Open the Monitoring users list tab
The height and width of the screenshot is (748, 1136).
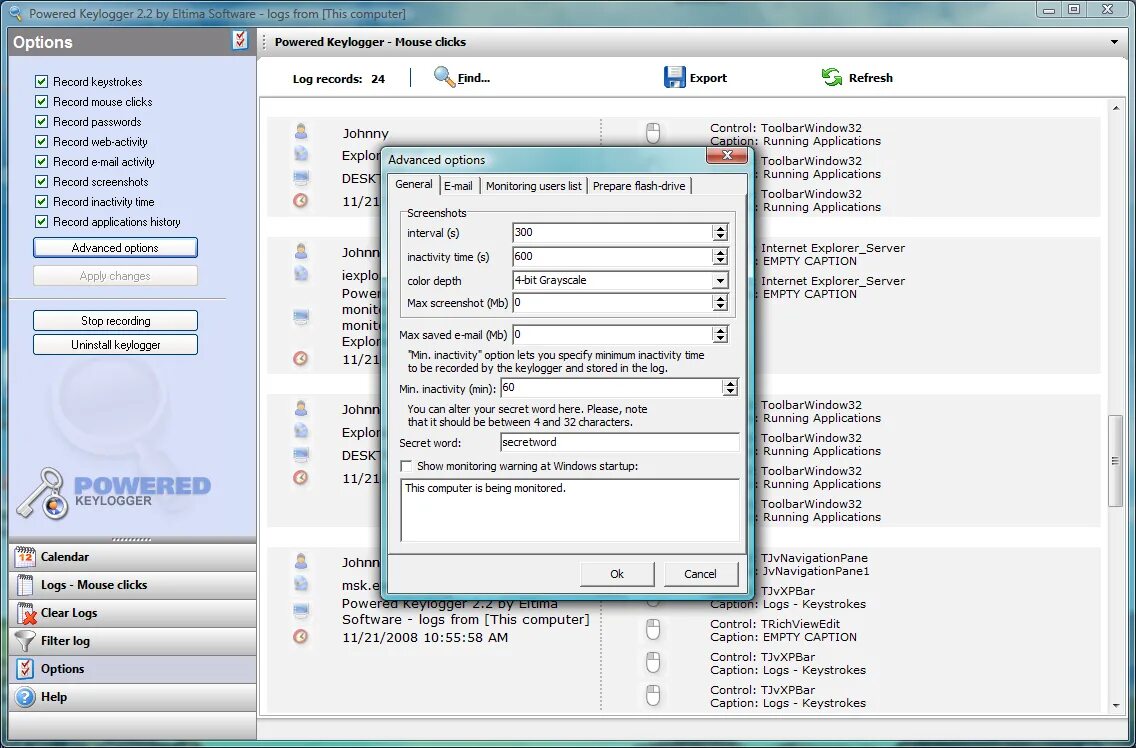pyautogui.click(x=533, y=186)
